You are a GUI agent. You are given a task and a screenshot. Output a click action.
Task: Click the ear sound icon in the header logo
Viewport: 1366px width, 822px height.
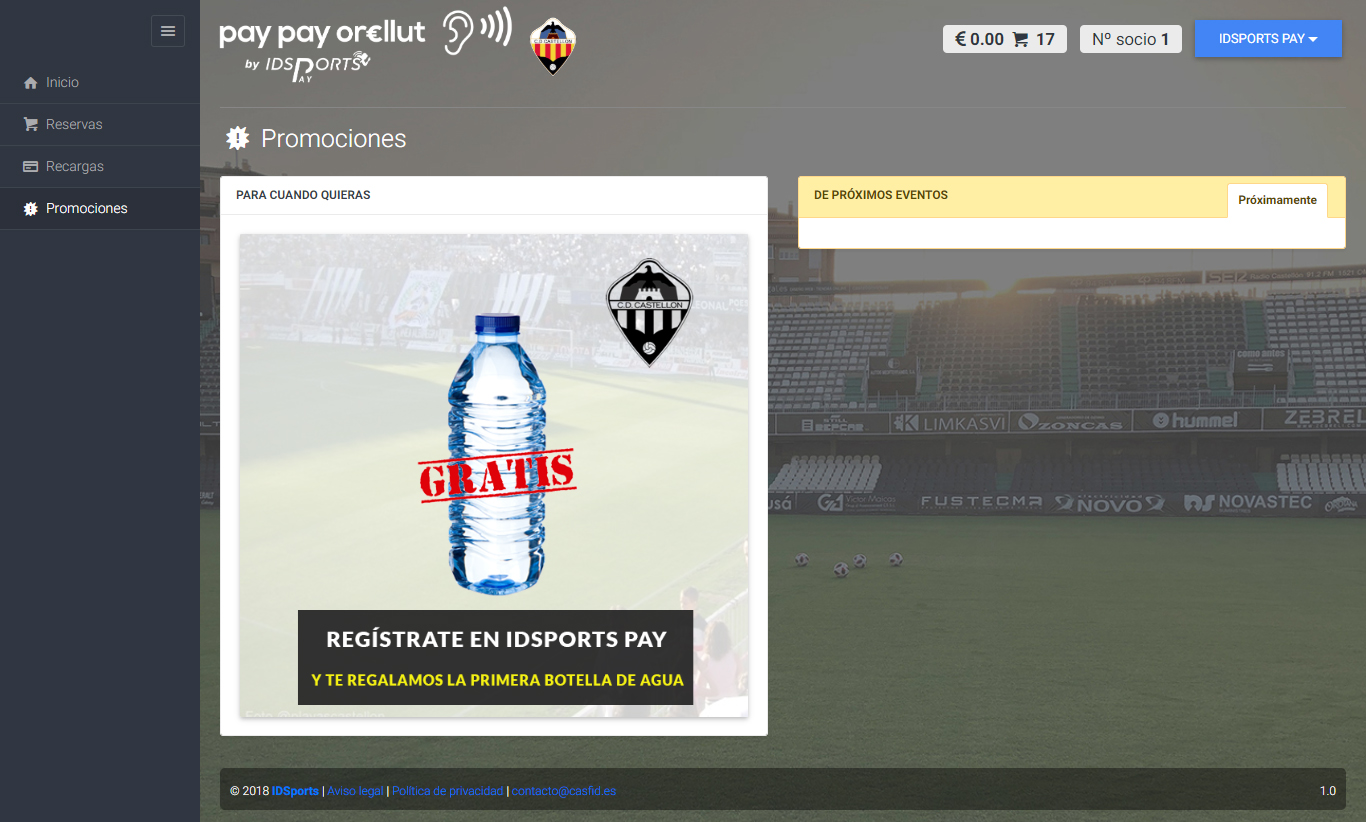[477, 31]
